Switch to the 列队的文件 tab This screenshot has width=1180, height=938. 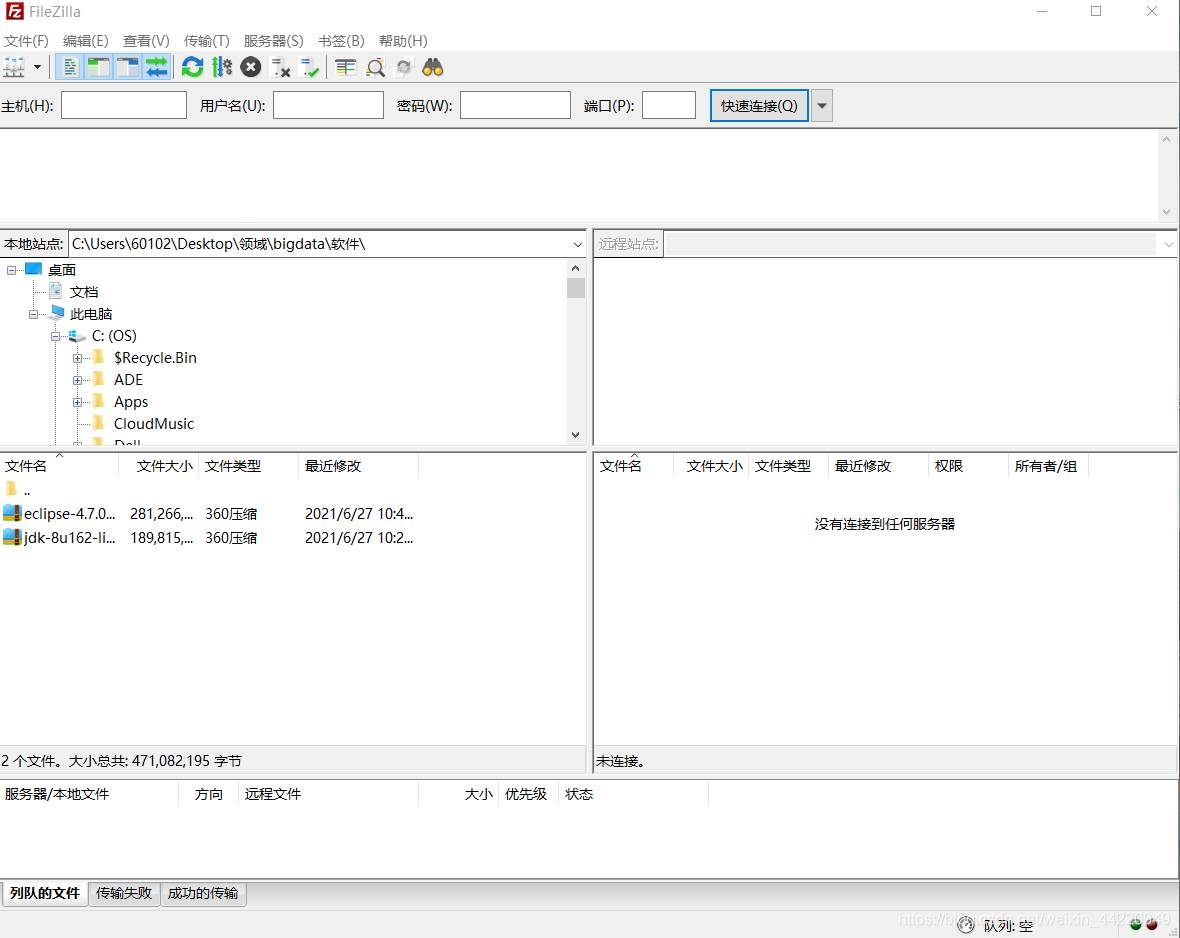pyautogui.click(x=44, y=894)
